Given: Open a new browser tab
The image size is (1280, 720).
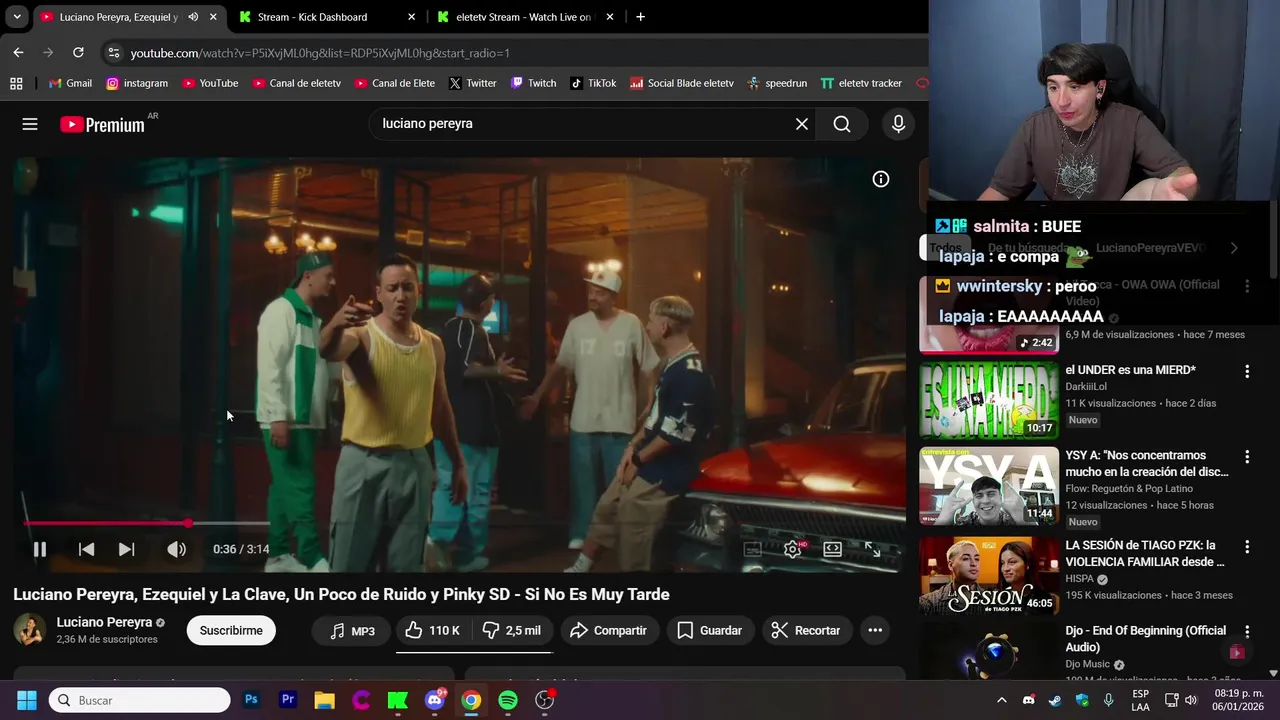Looking at the screenshot, I should (x=640, y=17).
